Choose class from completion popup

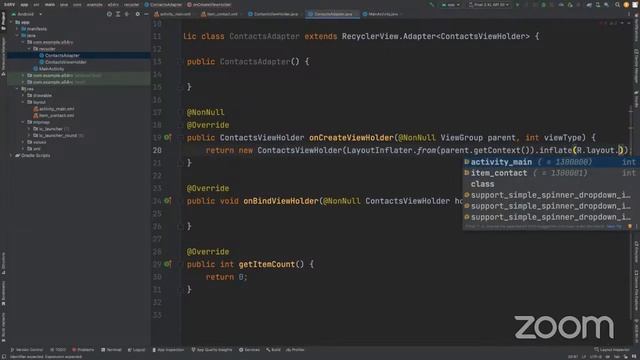point(551,184)
